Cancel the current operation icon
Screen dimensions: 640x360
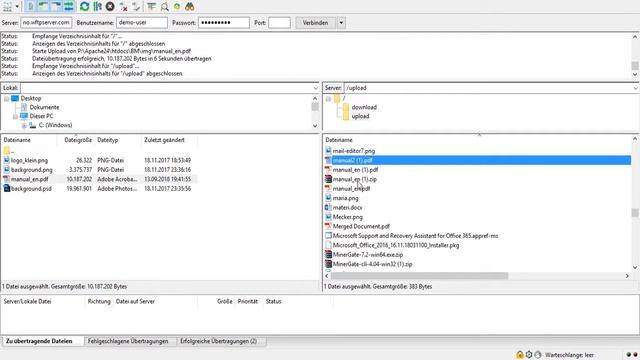[110, 7]
